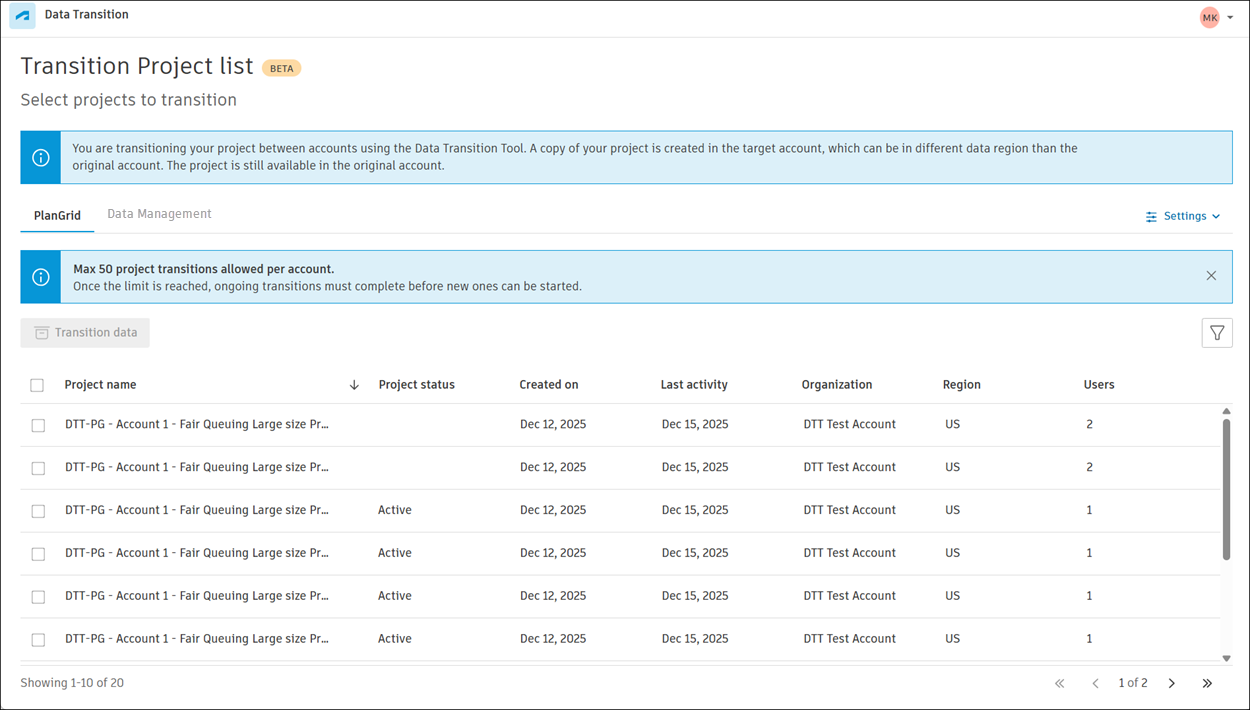Expand the account menu arrow beside MK
Screen dimensions: 1250x710
(1230, 18)
